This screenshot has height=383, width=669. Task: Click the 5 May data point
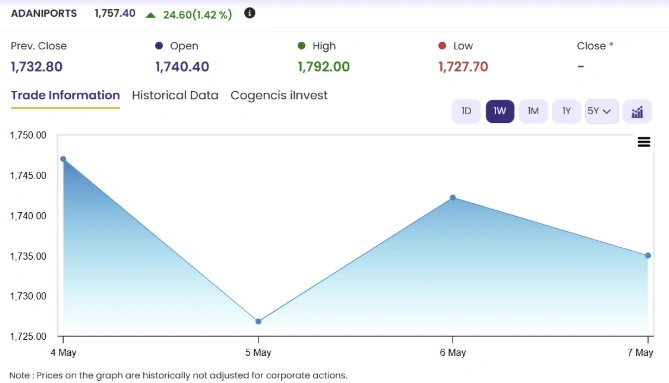258,321
